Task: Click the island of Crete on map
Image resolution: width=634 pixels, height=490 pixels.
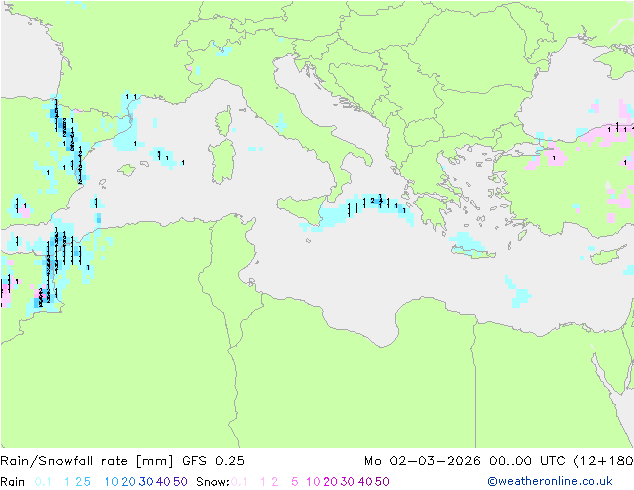Action: pos(473,252)
